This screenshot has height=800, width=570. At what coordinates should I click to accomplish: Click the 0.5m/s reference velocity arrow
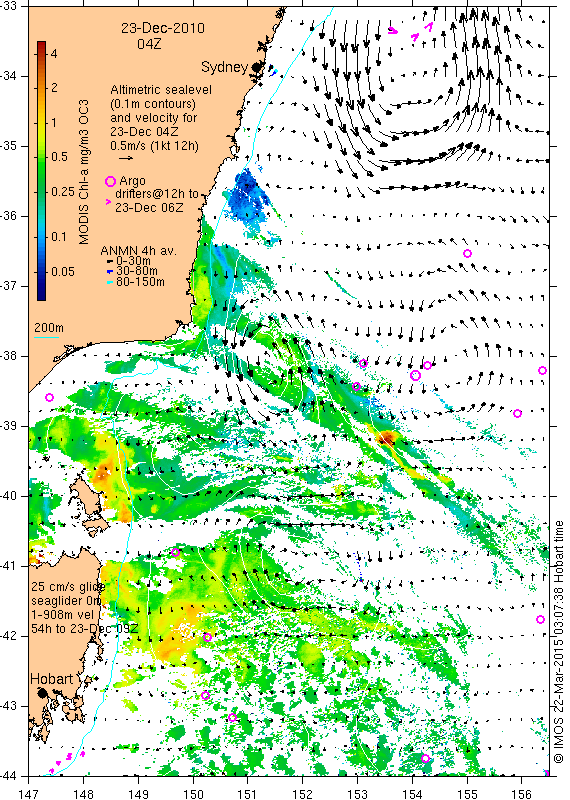pyautogui.click(x=126, y=158)
